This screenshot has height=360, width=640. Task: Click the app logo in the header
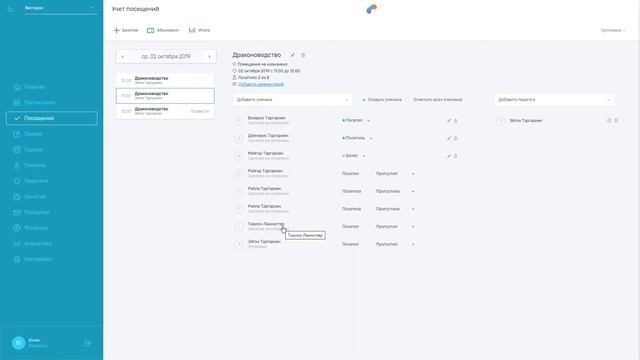coord(371,9)
